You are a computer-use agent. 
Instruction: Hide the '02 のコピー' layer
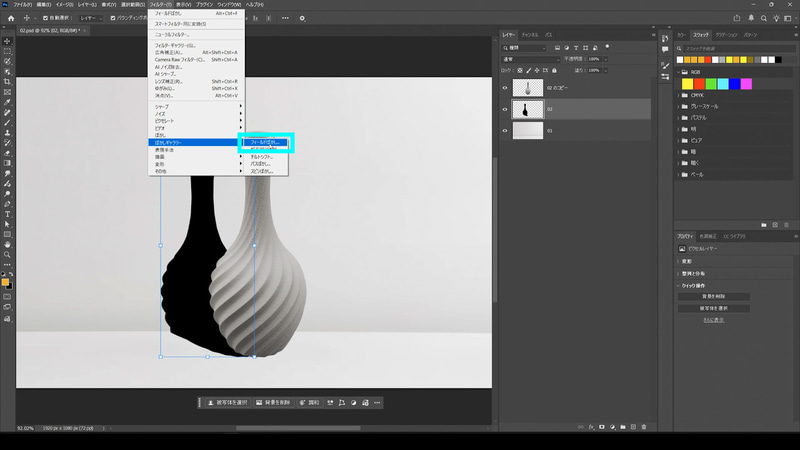click(505, 88)
